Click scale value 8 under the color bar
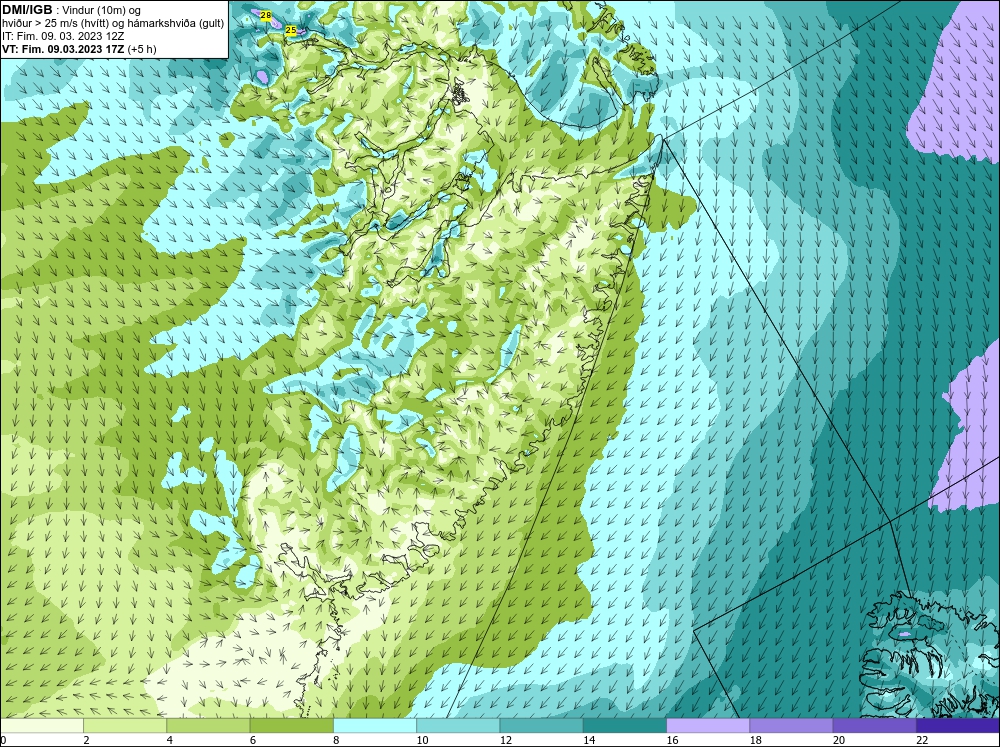The image size is (1000, 747). 336,740
